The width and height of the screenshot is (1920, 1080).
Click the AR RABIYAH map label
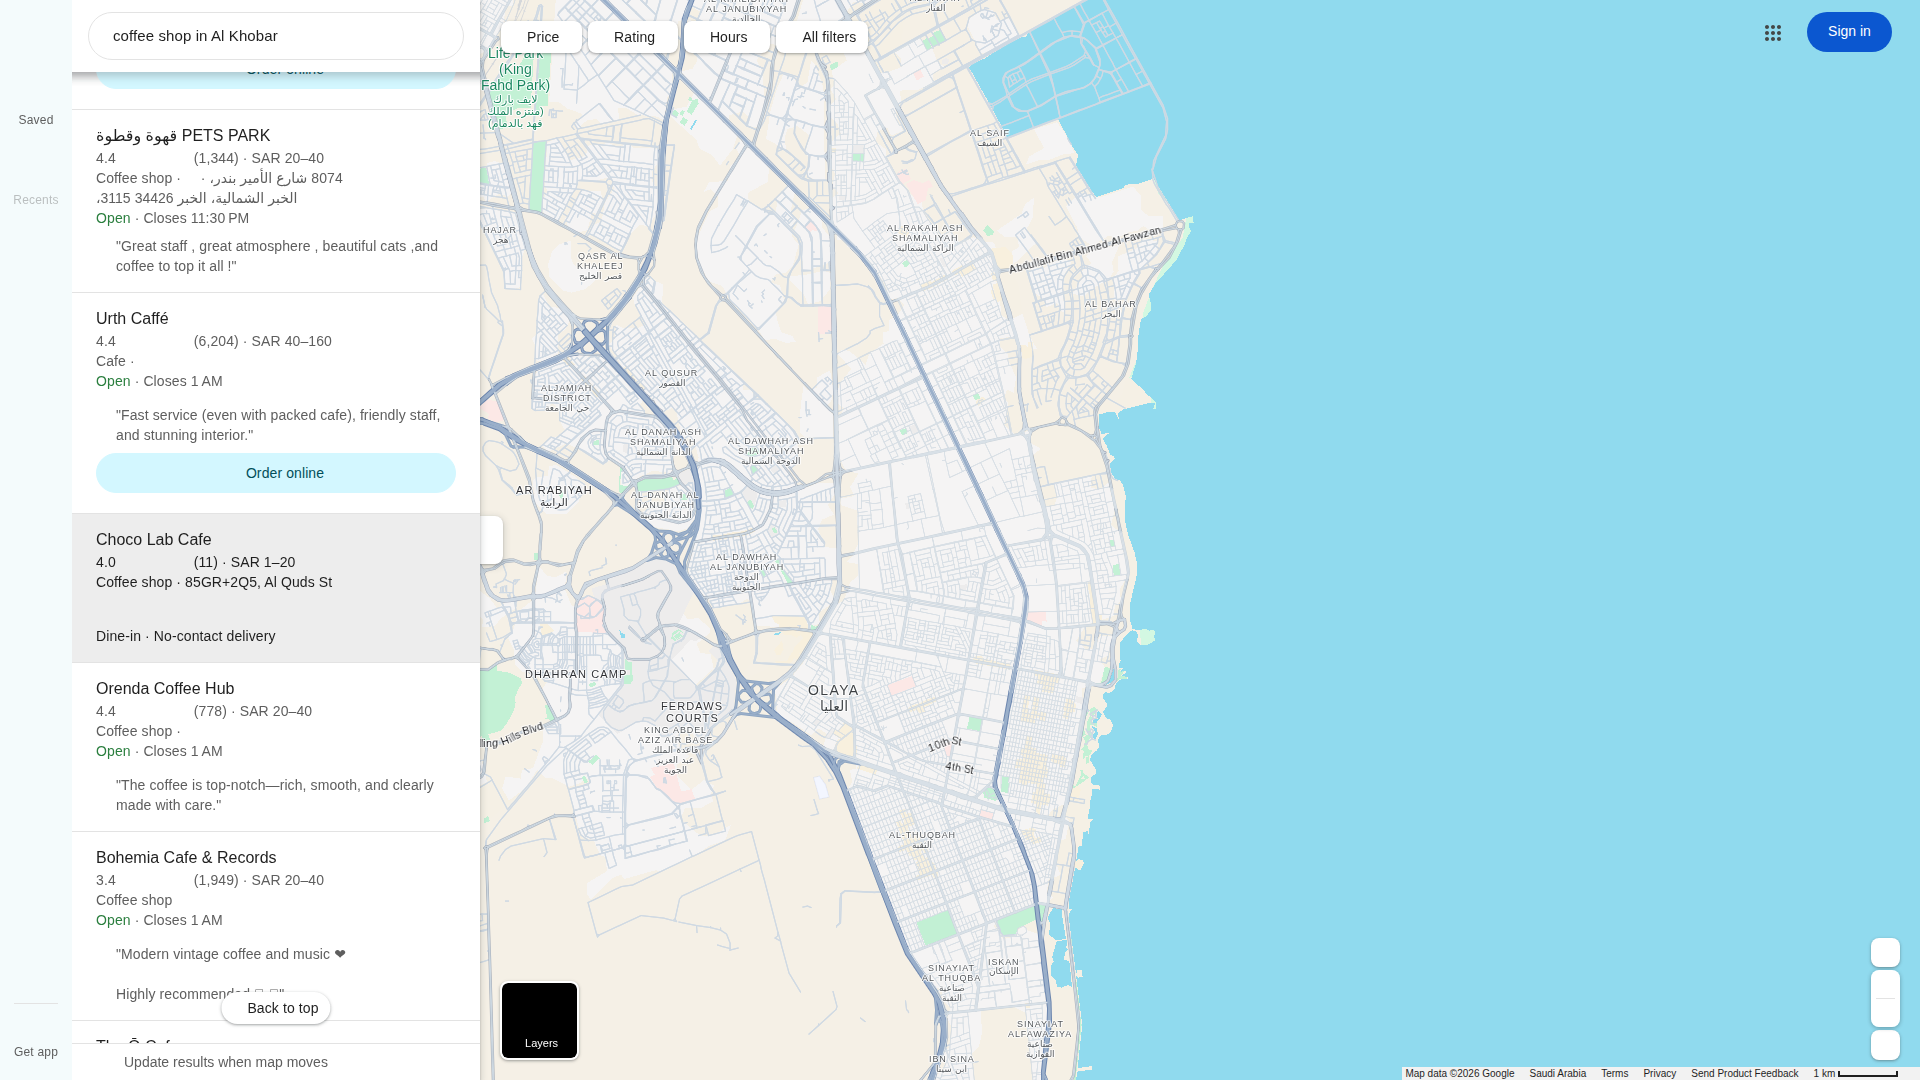(554, 495)
